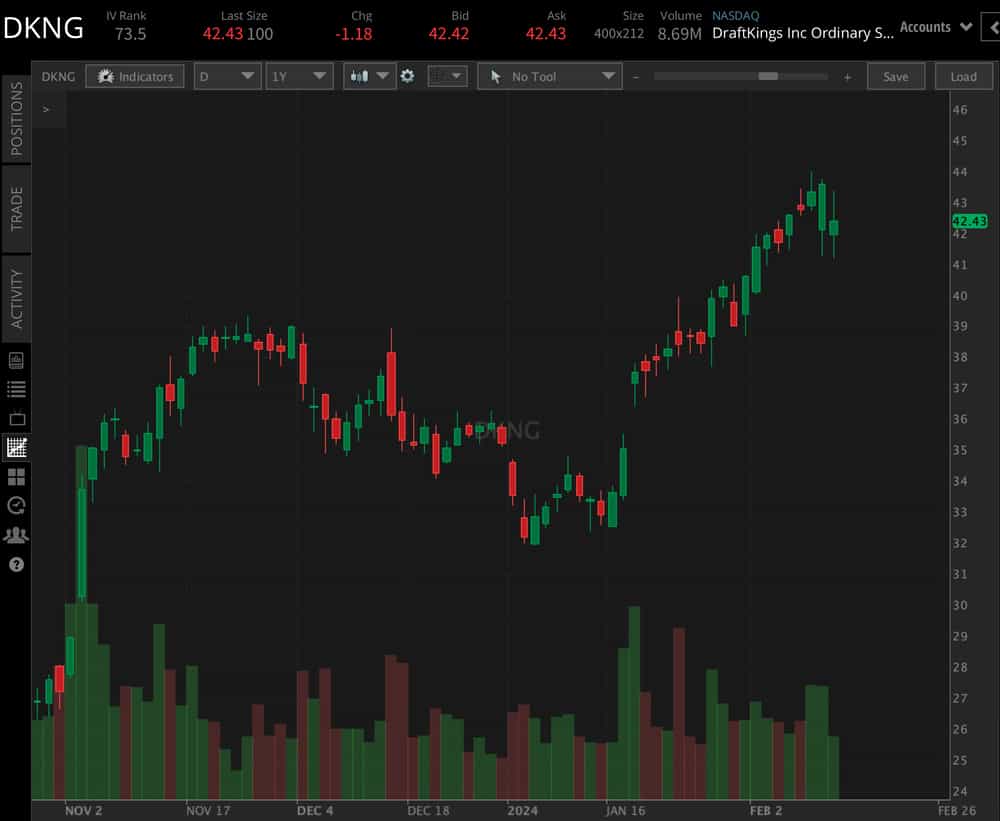Viewport: 1000px width, 821px height.
Task: Click the chart zoom slider handle
Action: 768,77
